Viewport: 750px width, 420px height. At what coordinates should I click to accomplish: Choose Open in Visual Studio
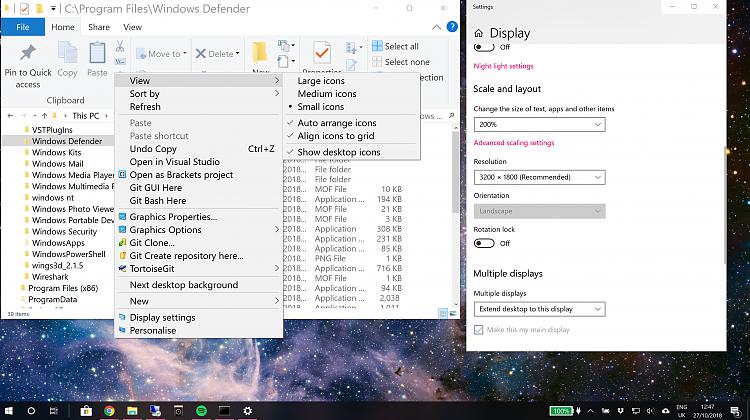(199, 162)
